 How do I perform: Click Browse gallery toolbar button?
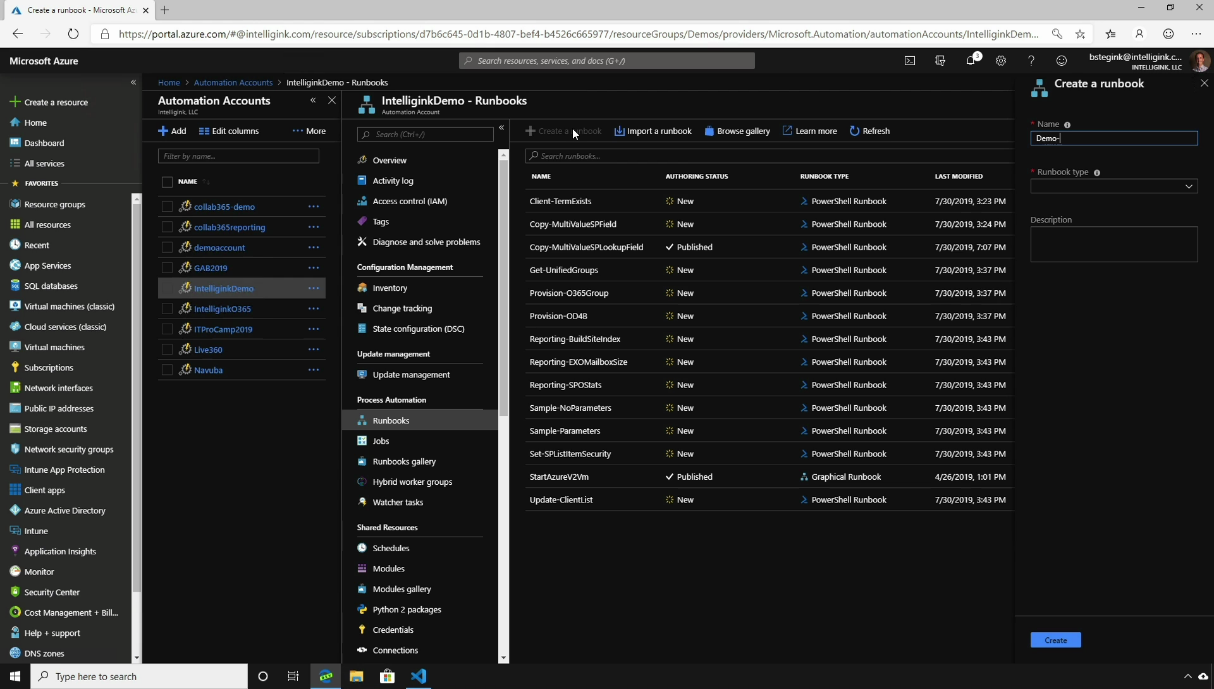pos(737,131)
